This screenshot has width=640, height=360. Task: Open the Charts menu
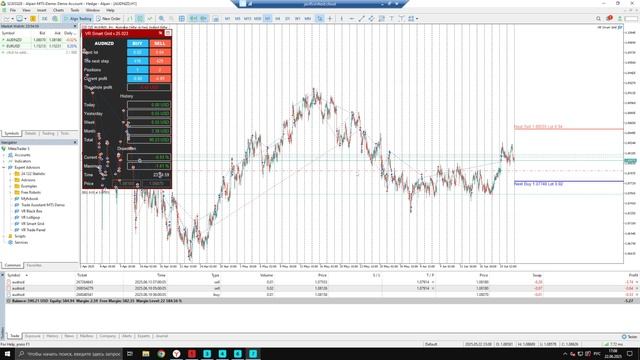point(58,10)
